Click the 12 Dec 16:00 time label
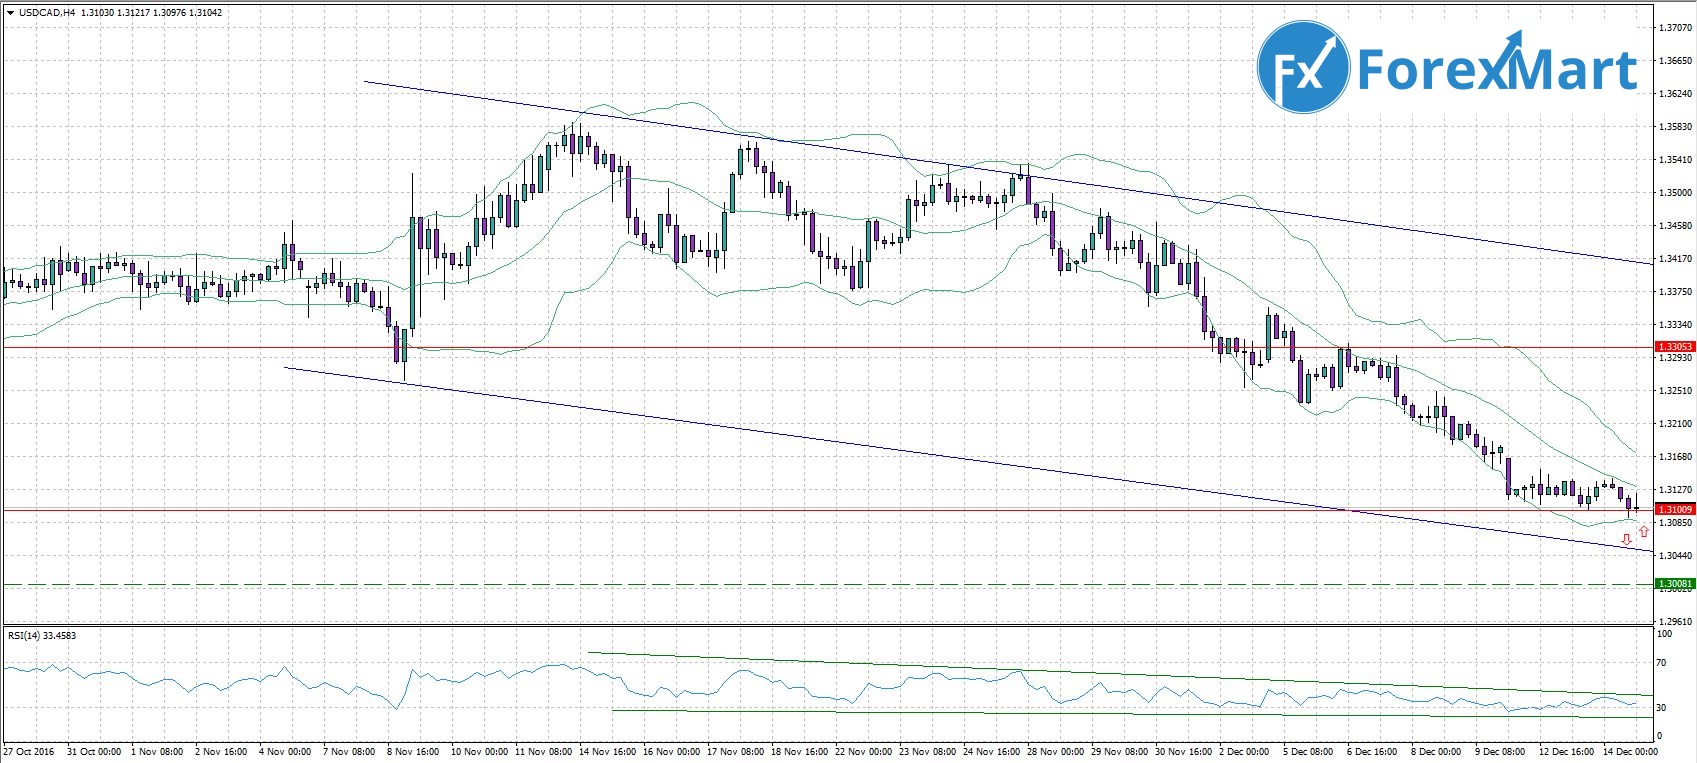 tap(1568, 751)
